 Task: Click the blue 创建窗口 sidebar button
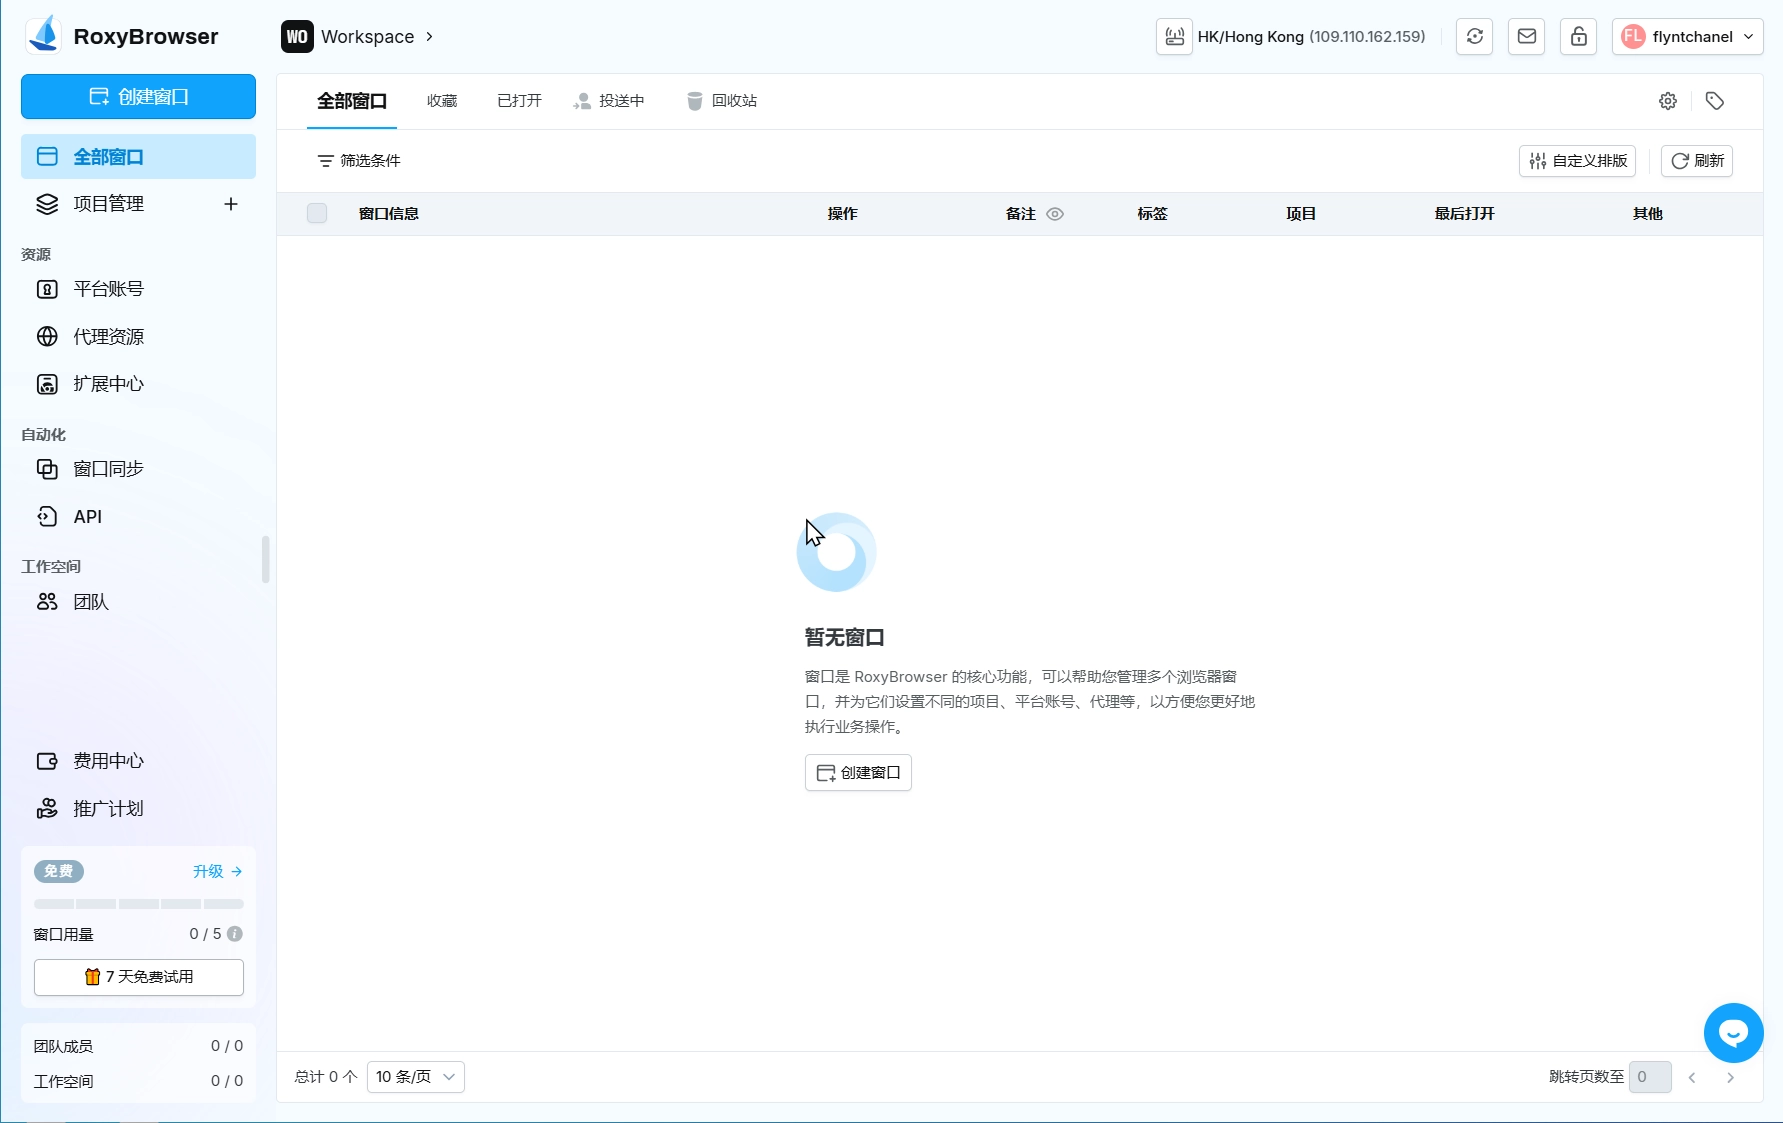pyautogui.click(x=138, y=97)
